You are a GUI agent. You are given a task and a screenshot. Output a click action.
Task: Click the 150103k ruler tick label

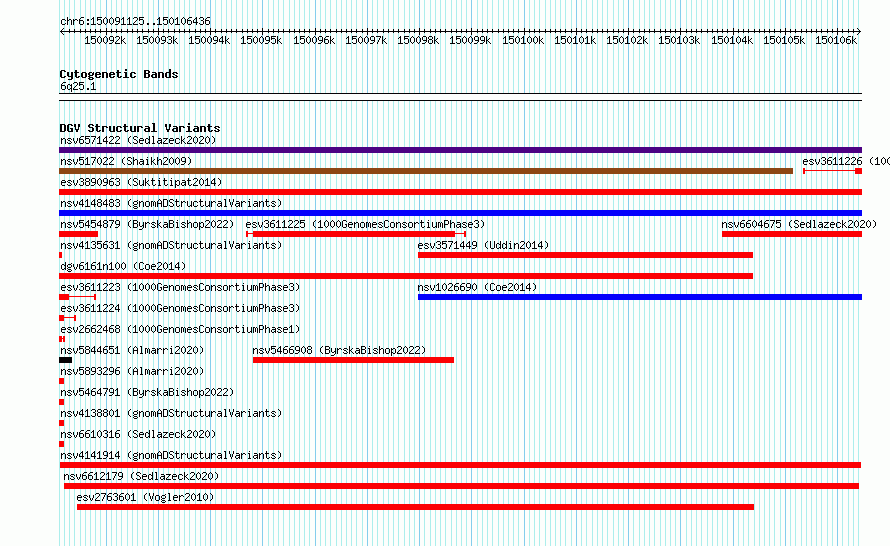(679, 40)
